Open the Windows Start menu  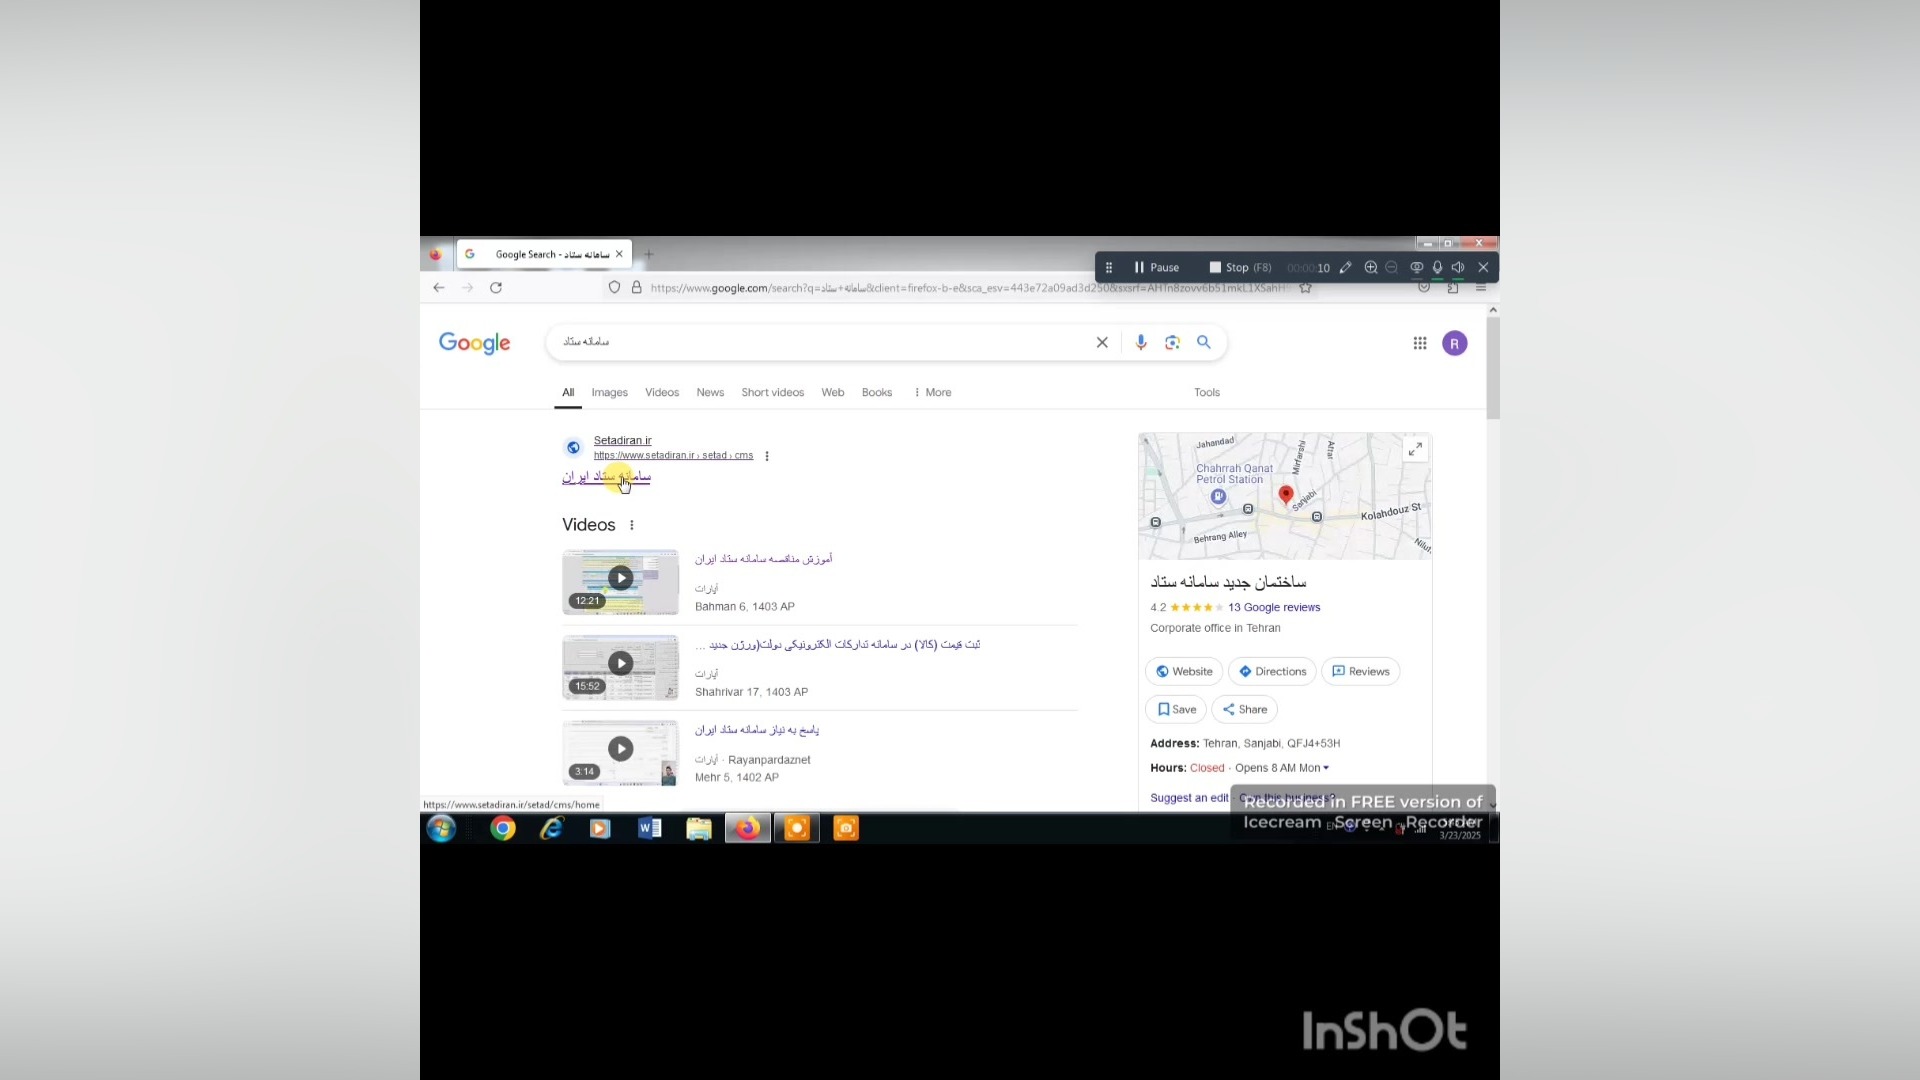click(x=441, y=828)
